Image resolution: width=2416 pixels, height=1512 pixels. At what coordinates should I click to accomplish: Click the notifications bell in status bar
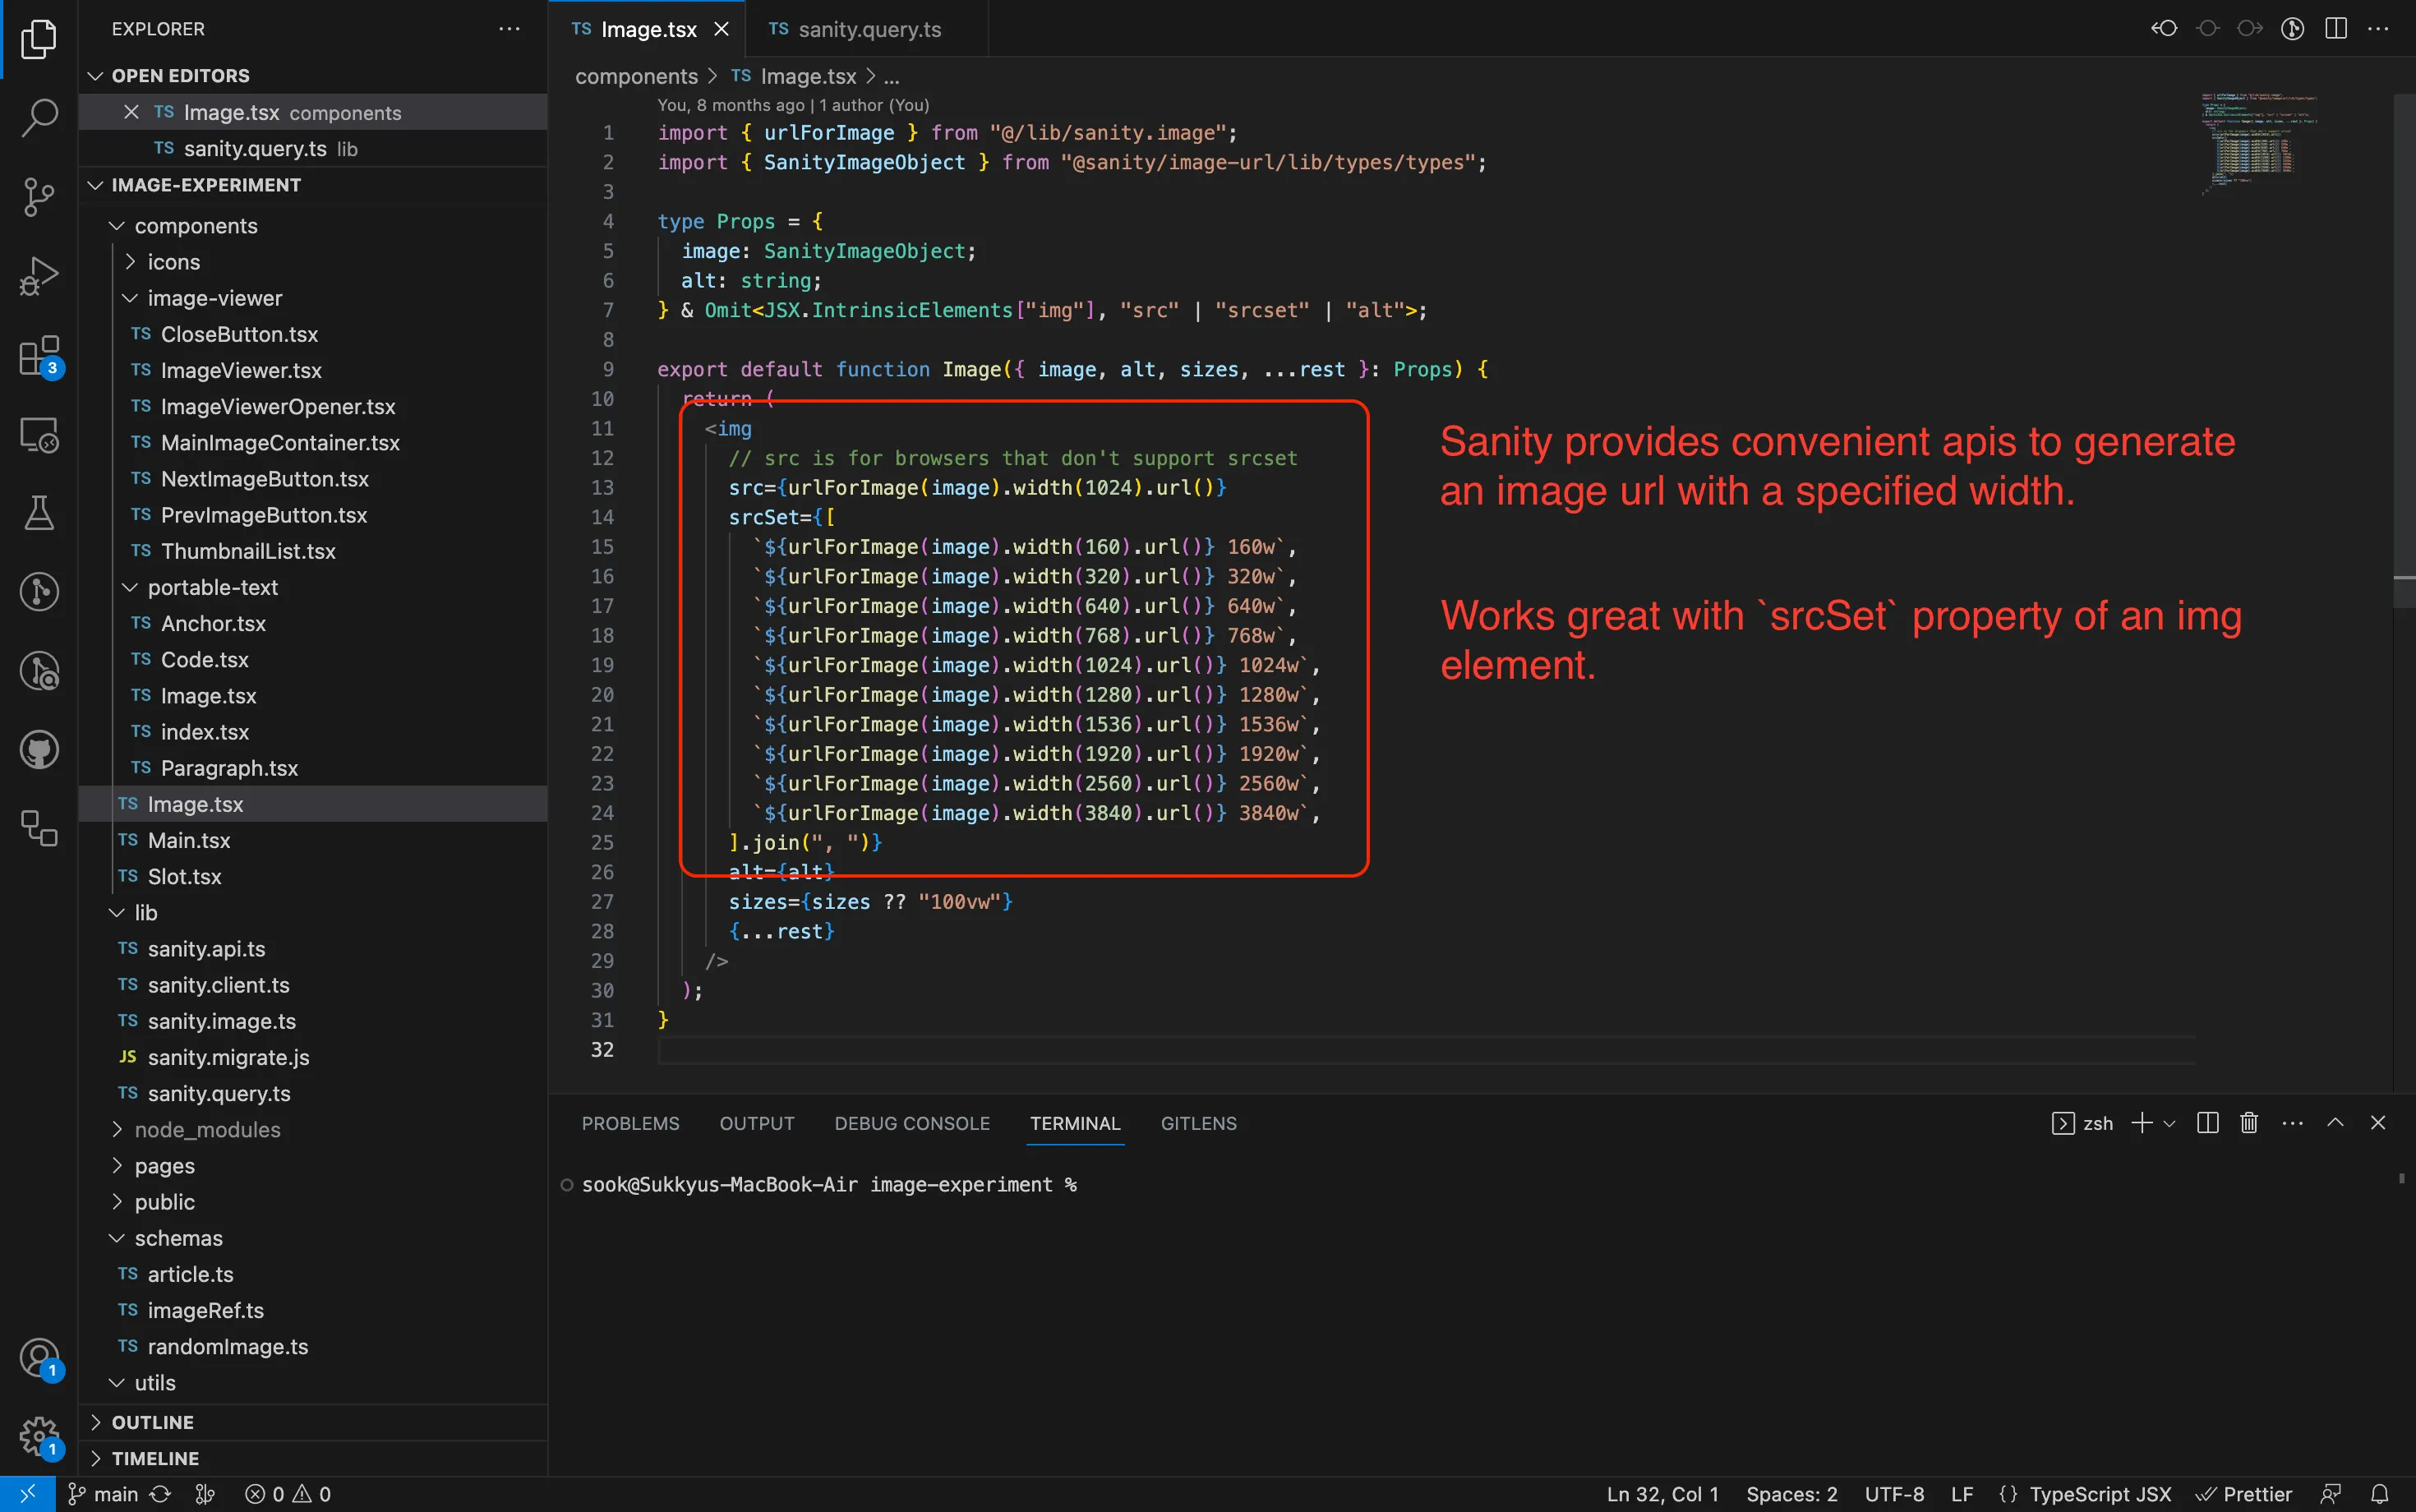2380,1494
